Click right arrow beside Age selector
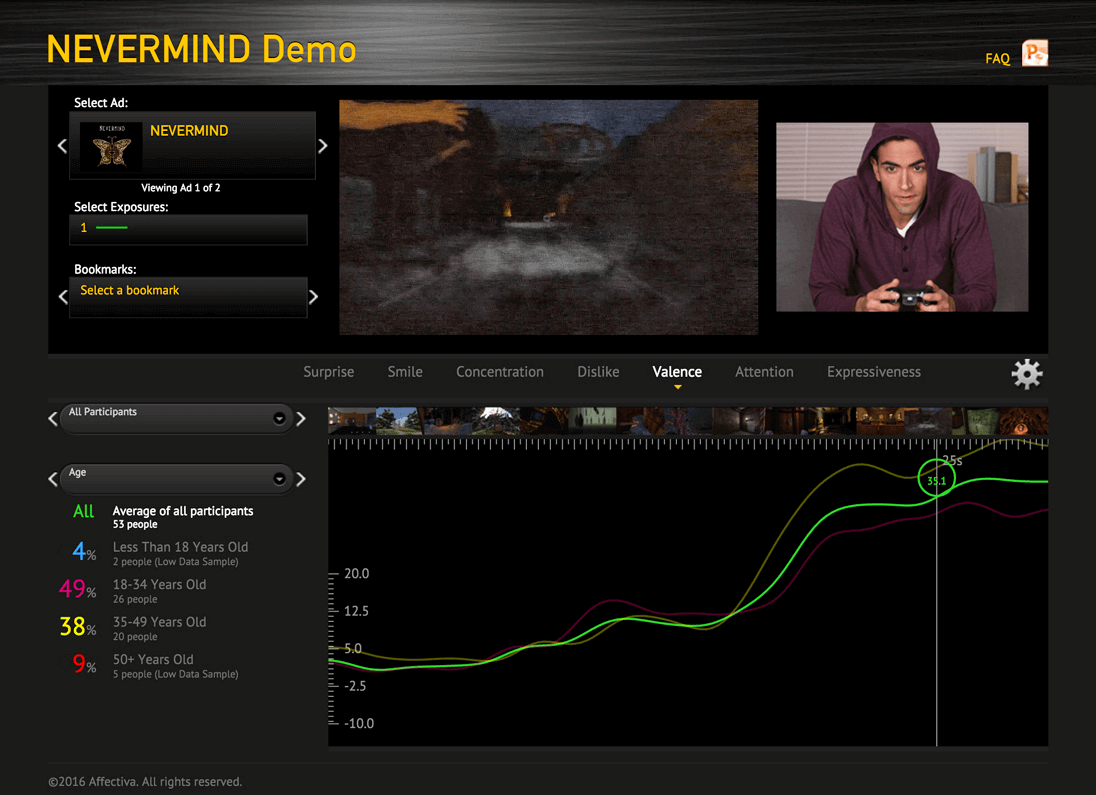Viewport: 1096px width, 795px height. 301,479
